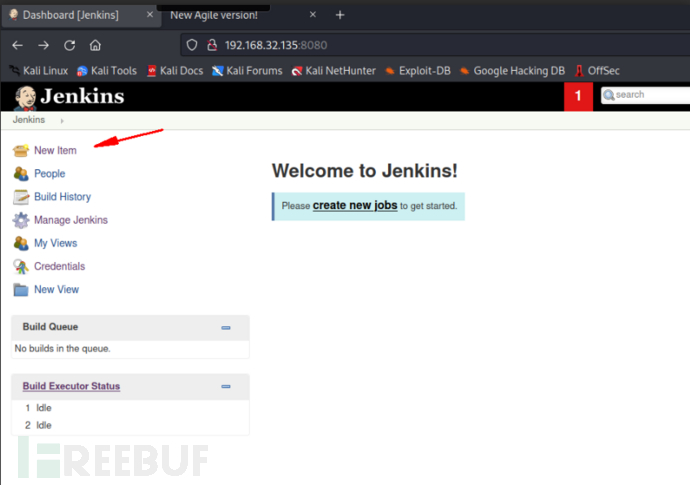The image size is (690, 485).
Task: Collapse the Build Executor Status panel
Action: [226, 386]
